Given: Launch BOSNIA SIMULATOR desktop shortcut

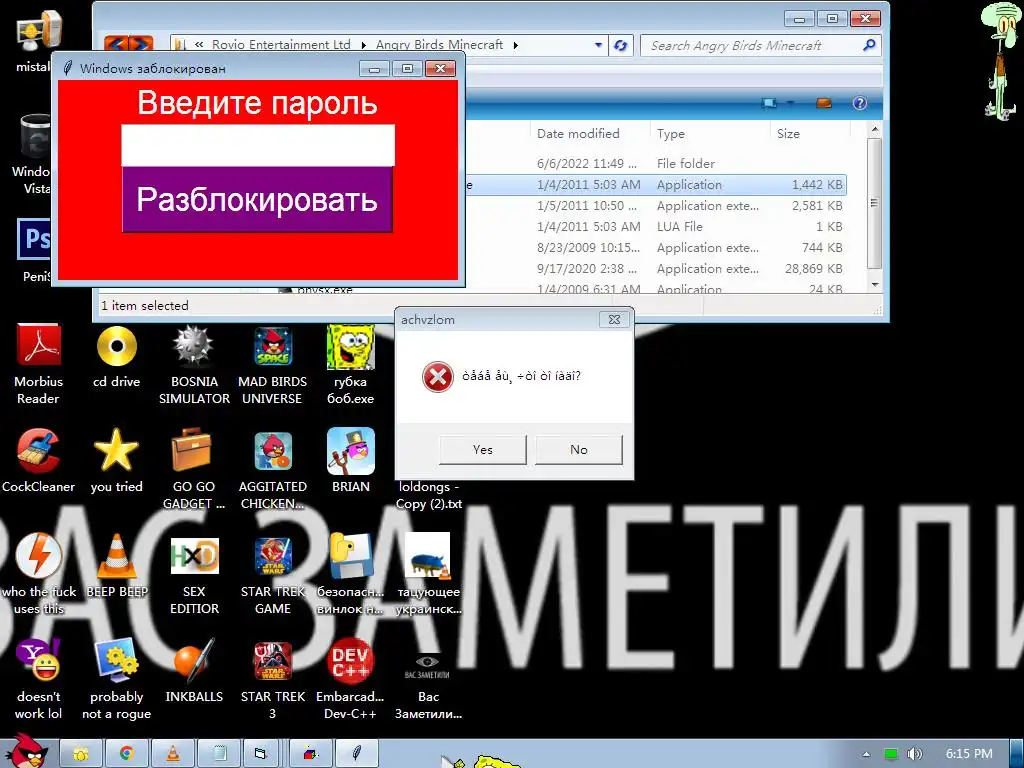Looking at the screenshot, I should (x=194, y=364).
